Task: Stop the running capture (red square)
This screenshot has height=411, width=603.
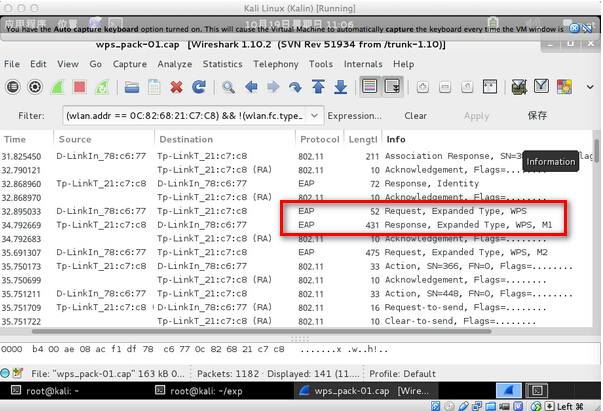Action: (80, 87)
